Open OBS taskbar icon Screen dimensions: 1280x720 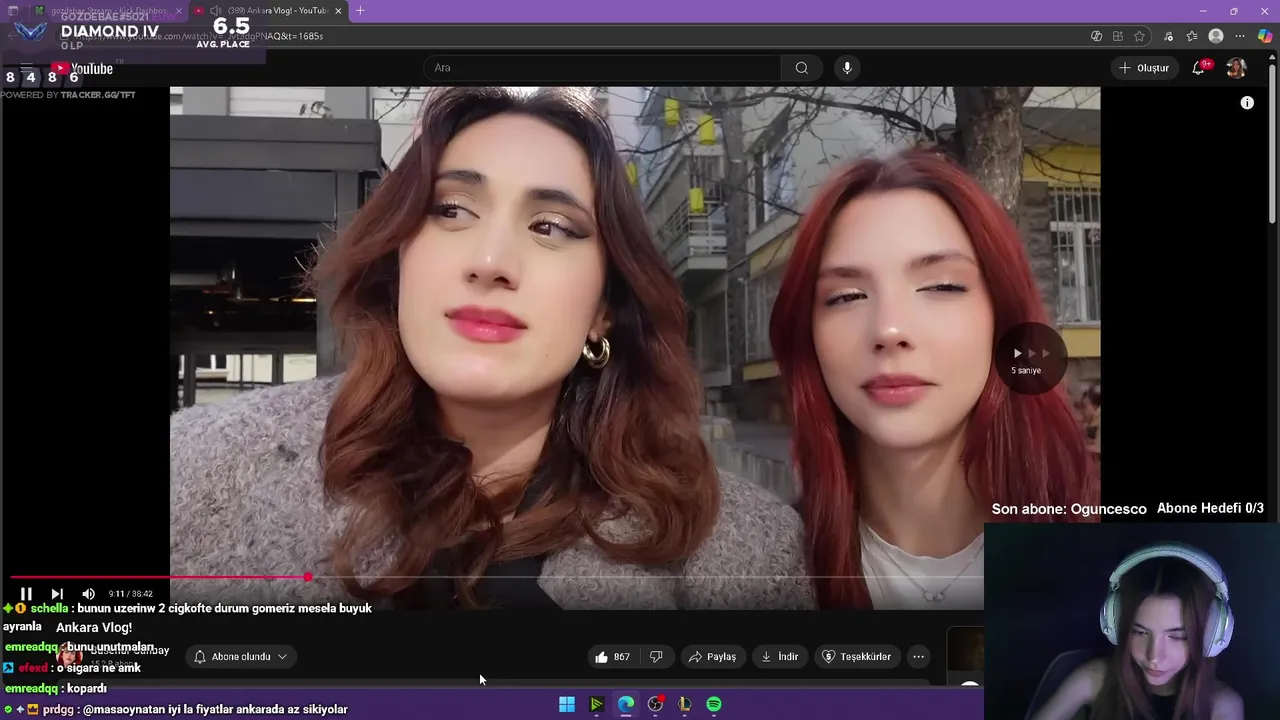tap(655, 704)
